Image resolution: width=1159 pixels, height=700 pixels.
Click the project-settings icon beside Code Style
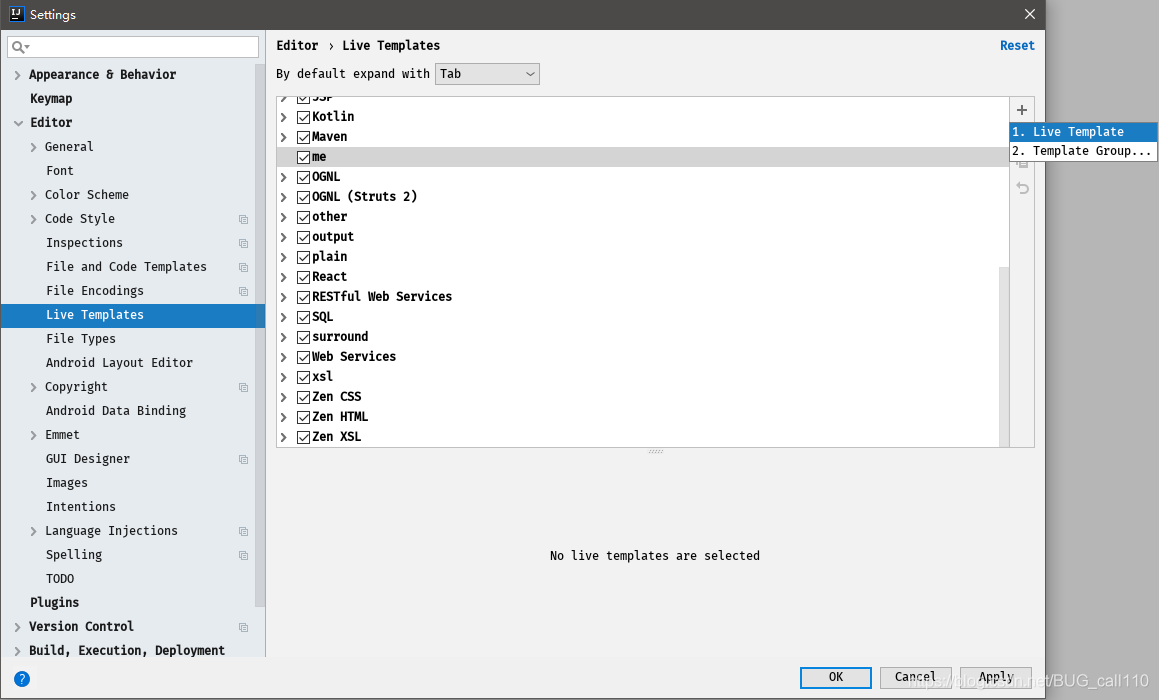243,218
